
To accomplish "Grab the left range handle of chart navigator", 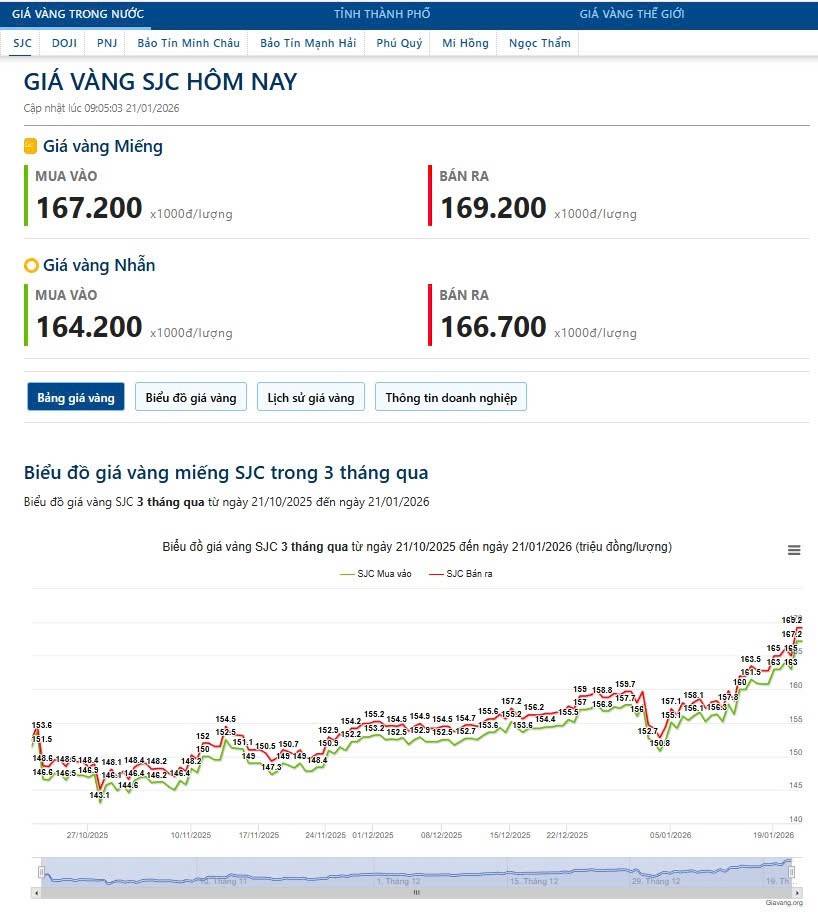I will click(x=40, y=871).
